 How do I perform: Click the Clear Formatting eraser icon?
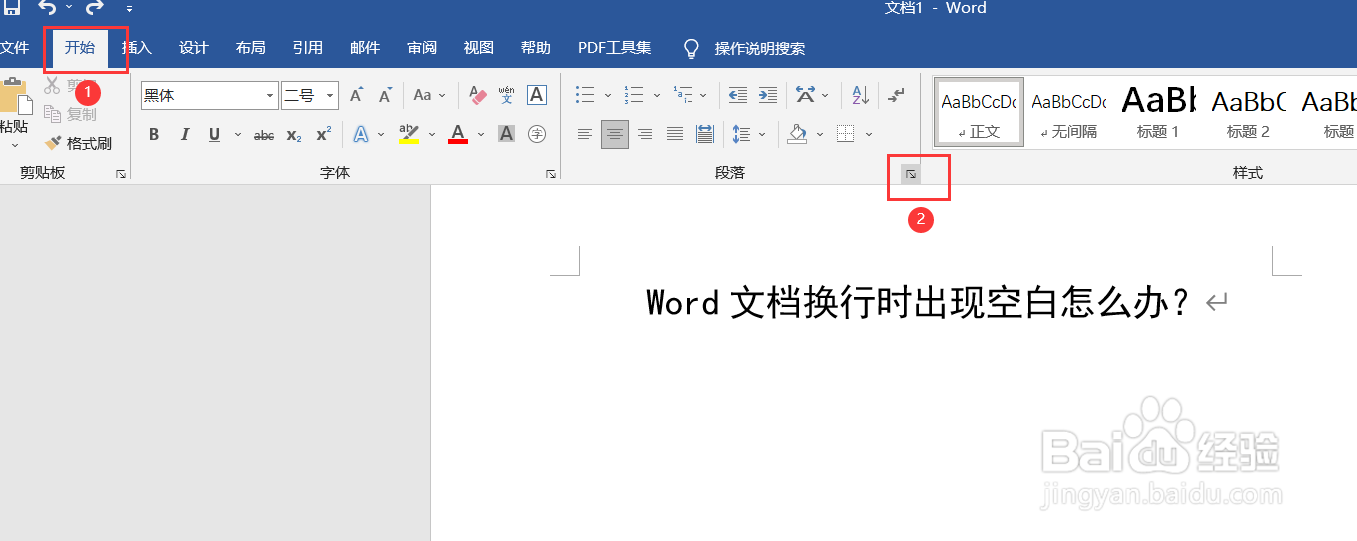tap(477, 95)
